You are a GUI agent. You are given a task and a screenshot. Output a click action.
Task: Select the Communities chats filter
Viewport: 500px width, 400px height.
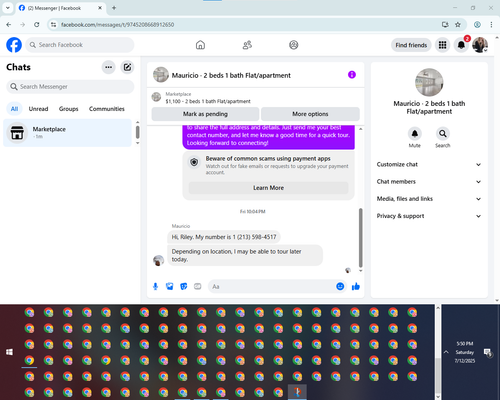click(107, 109)
